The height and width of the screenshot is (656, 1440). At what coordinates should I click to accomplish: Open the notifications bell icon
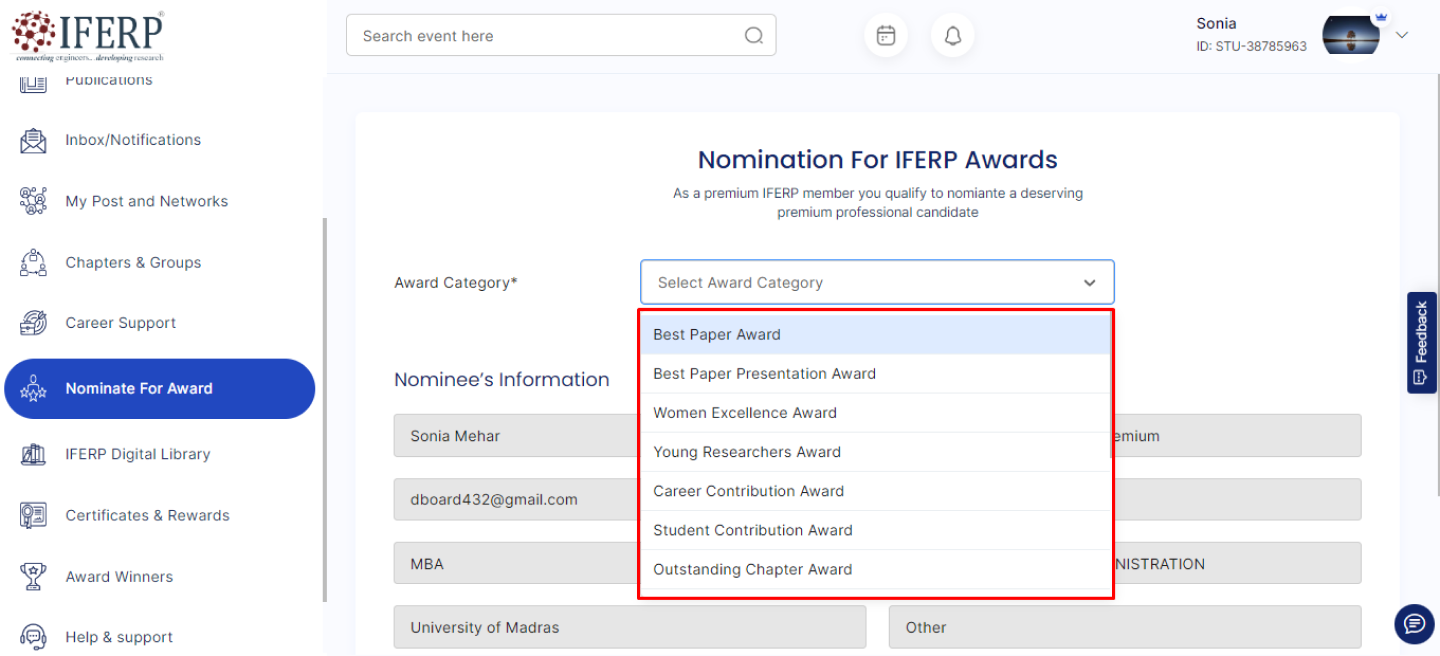tap(952, 36)
